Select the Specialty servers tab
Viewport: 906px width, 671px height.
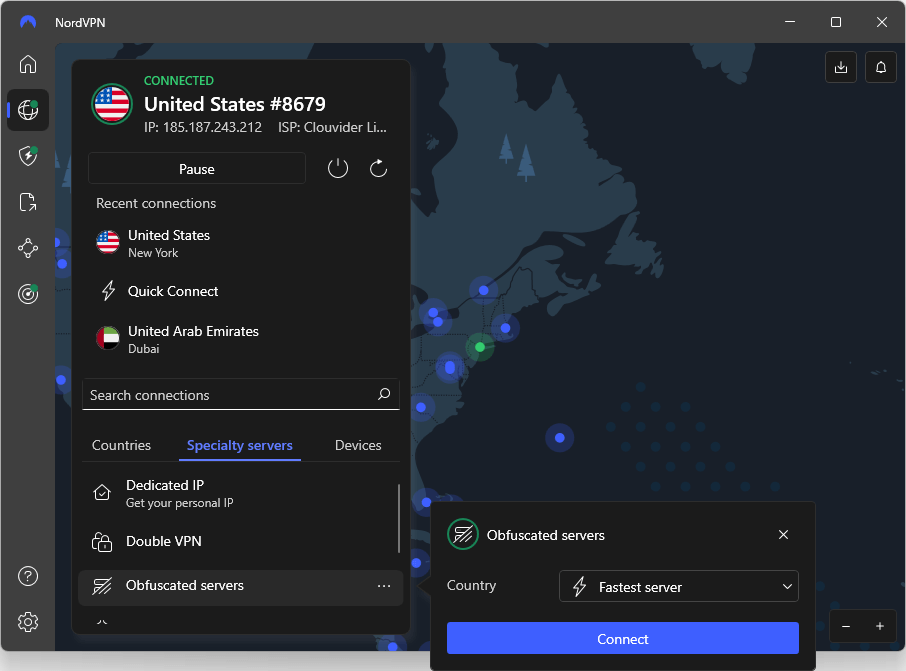click(x=240, y=445)
